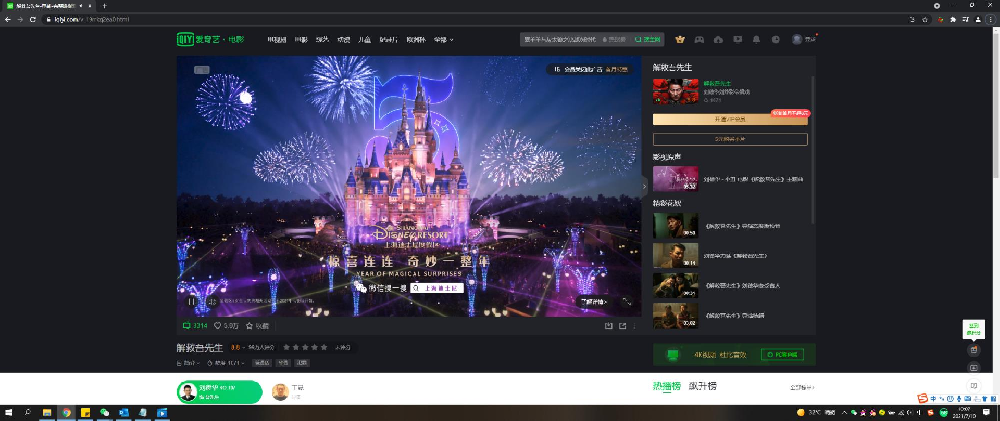Open the VIP crown icon in header
Viewport: 1000px width, 421px height.
(680, 40)
